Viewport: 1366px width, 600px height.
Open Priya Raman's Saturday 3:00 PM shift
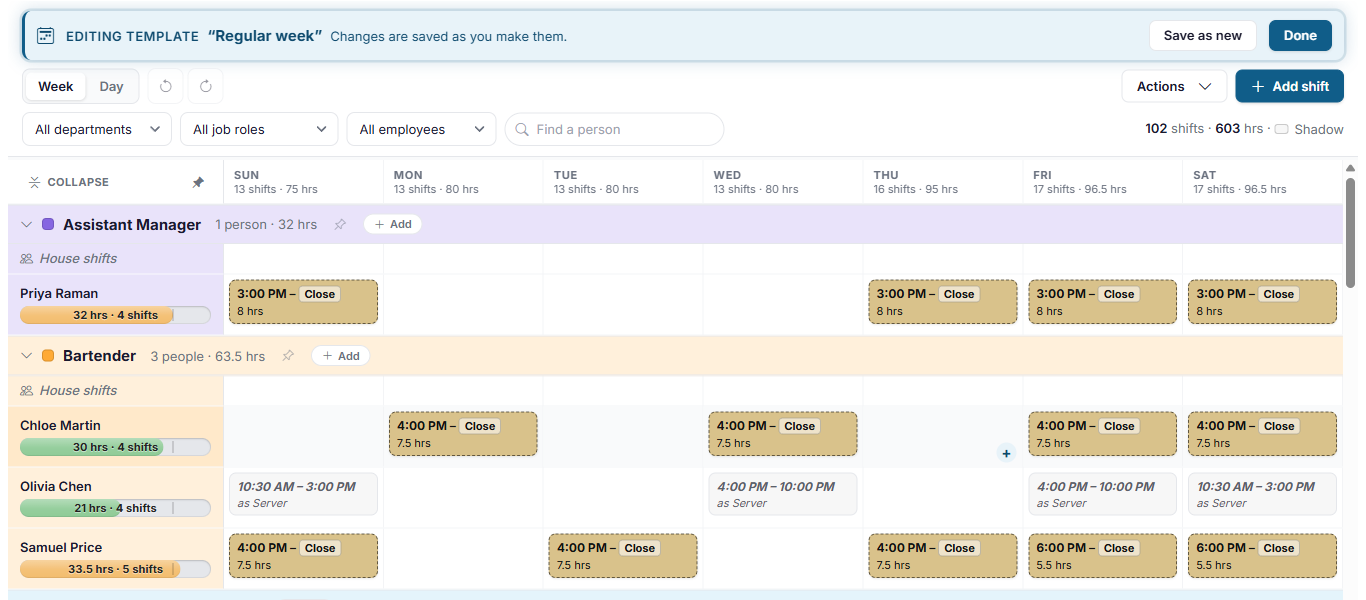pyautogui.click(x=1262, y=302)
